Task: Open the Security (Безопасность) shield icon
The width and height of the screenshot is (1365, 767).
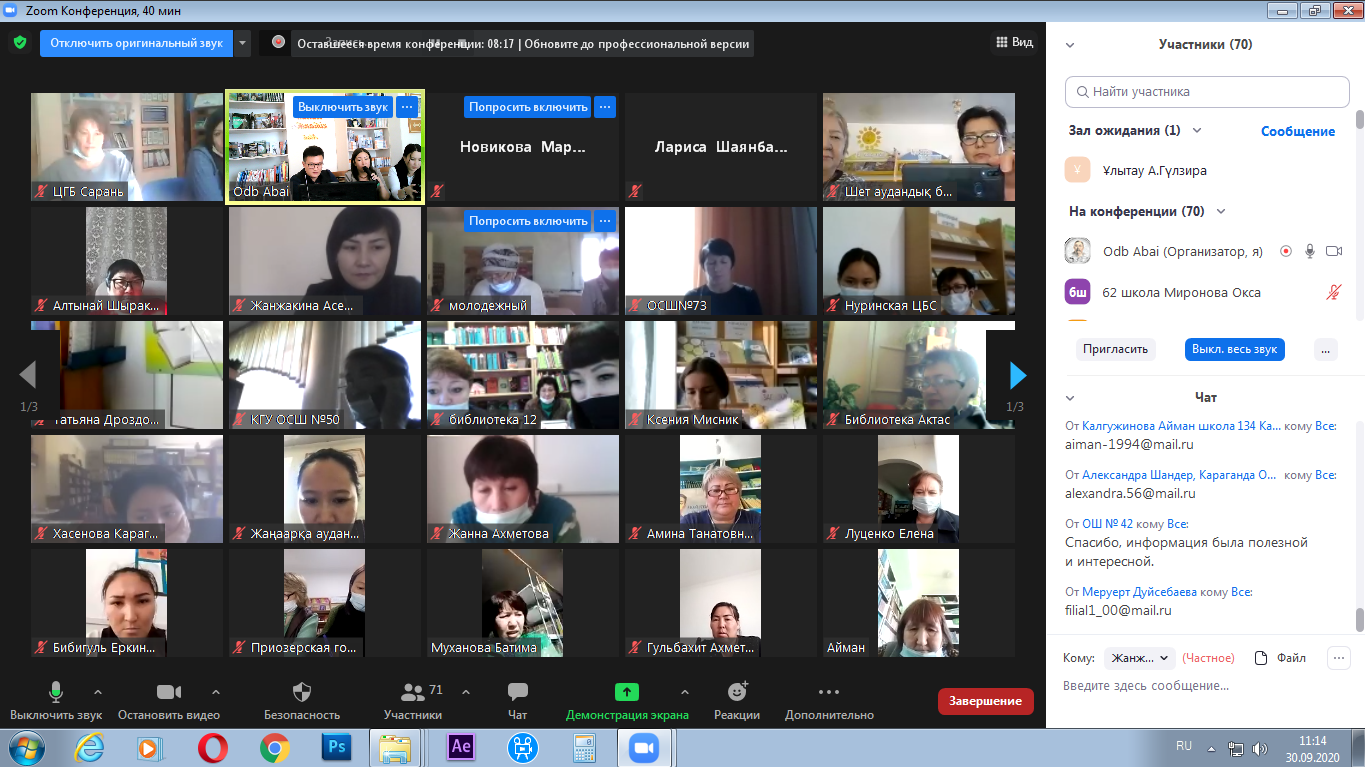Action: [x=301, y=692]
